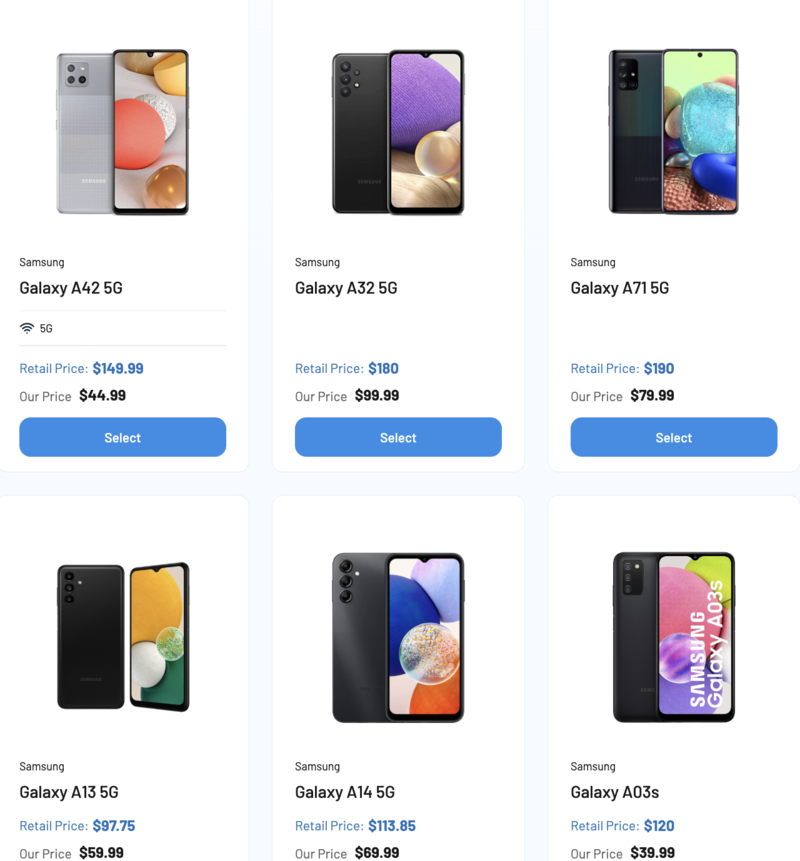Open the Galaxy A42 5G title
Image resolution: width=800 pixels, height=861 pixels.
point(71,288)
